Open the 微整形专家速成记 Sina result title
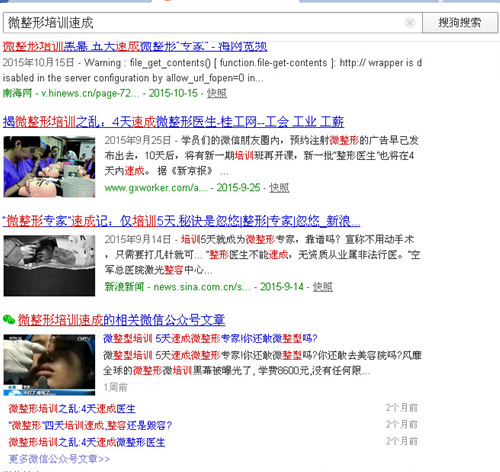500x472 pixels. (x=181, y=221)
